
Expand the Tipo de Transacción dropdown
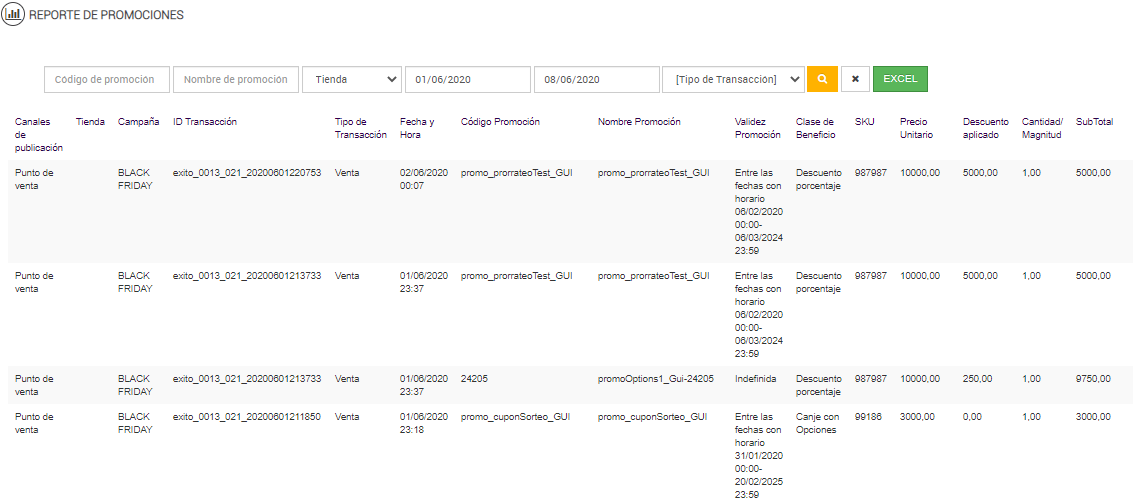click(x=733, y=79)
